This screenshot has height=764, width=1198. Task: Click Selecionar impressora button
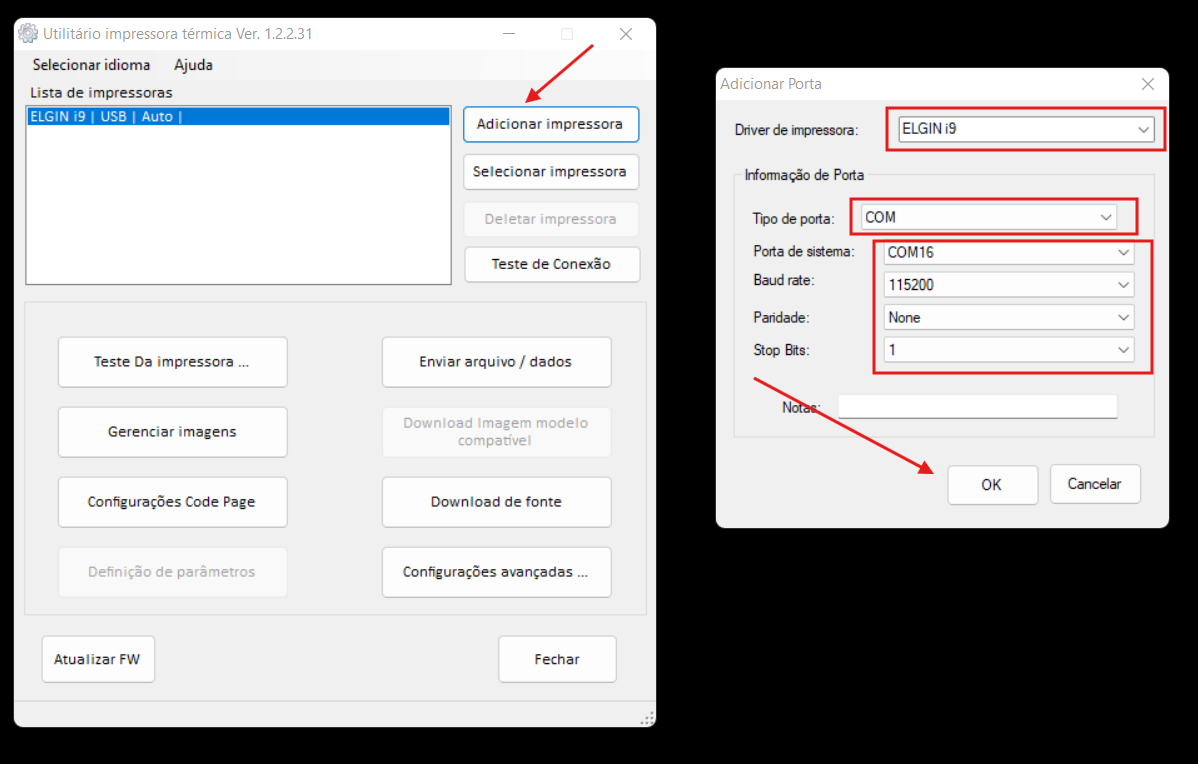click(x=550, y=171)
